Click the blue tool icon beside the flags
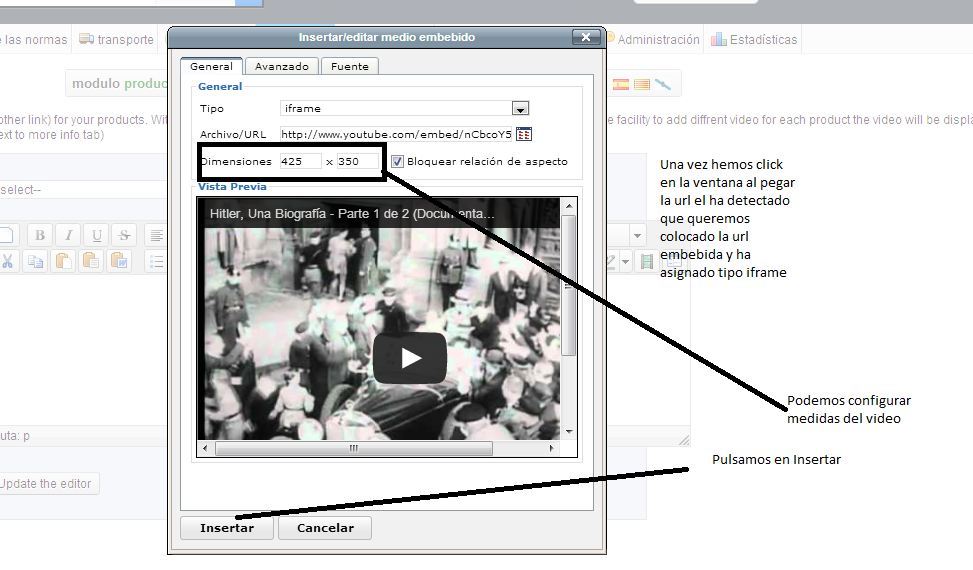973x570 pixels. (663, 84)
